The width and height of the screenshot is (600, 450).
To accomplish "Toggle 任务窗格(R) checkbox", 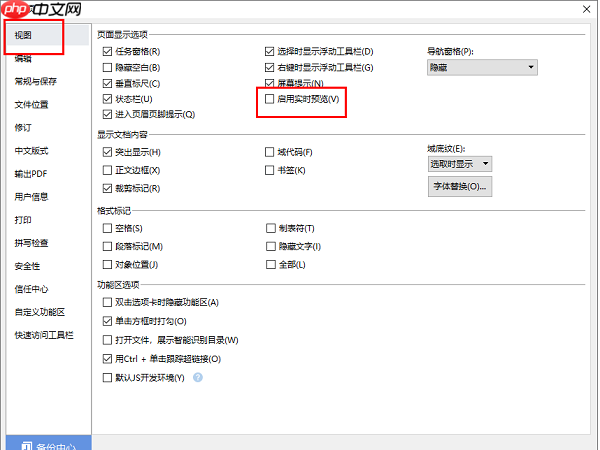I will point(107,51).
